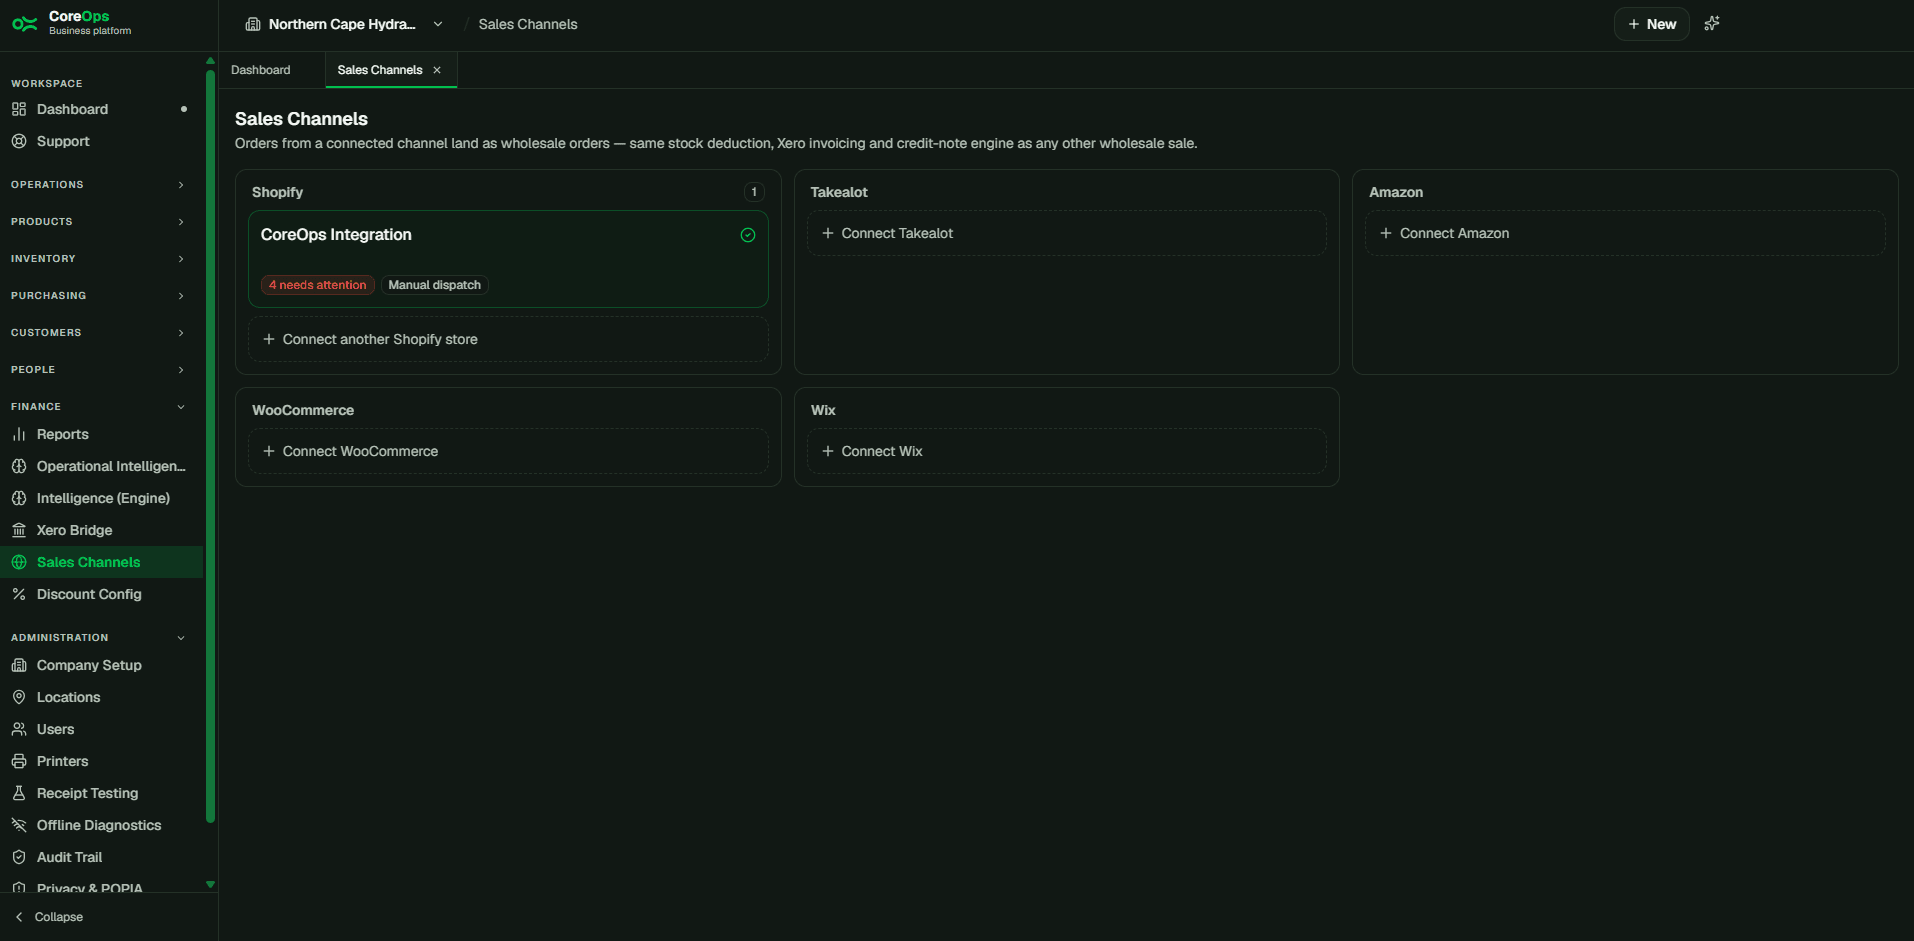Open the Support lifebuoy icon
The width and height of the screenshot is (1914, 941).
19,141
